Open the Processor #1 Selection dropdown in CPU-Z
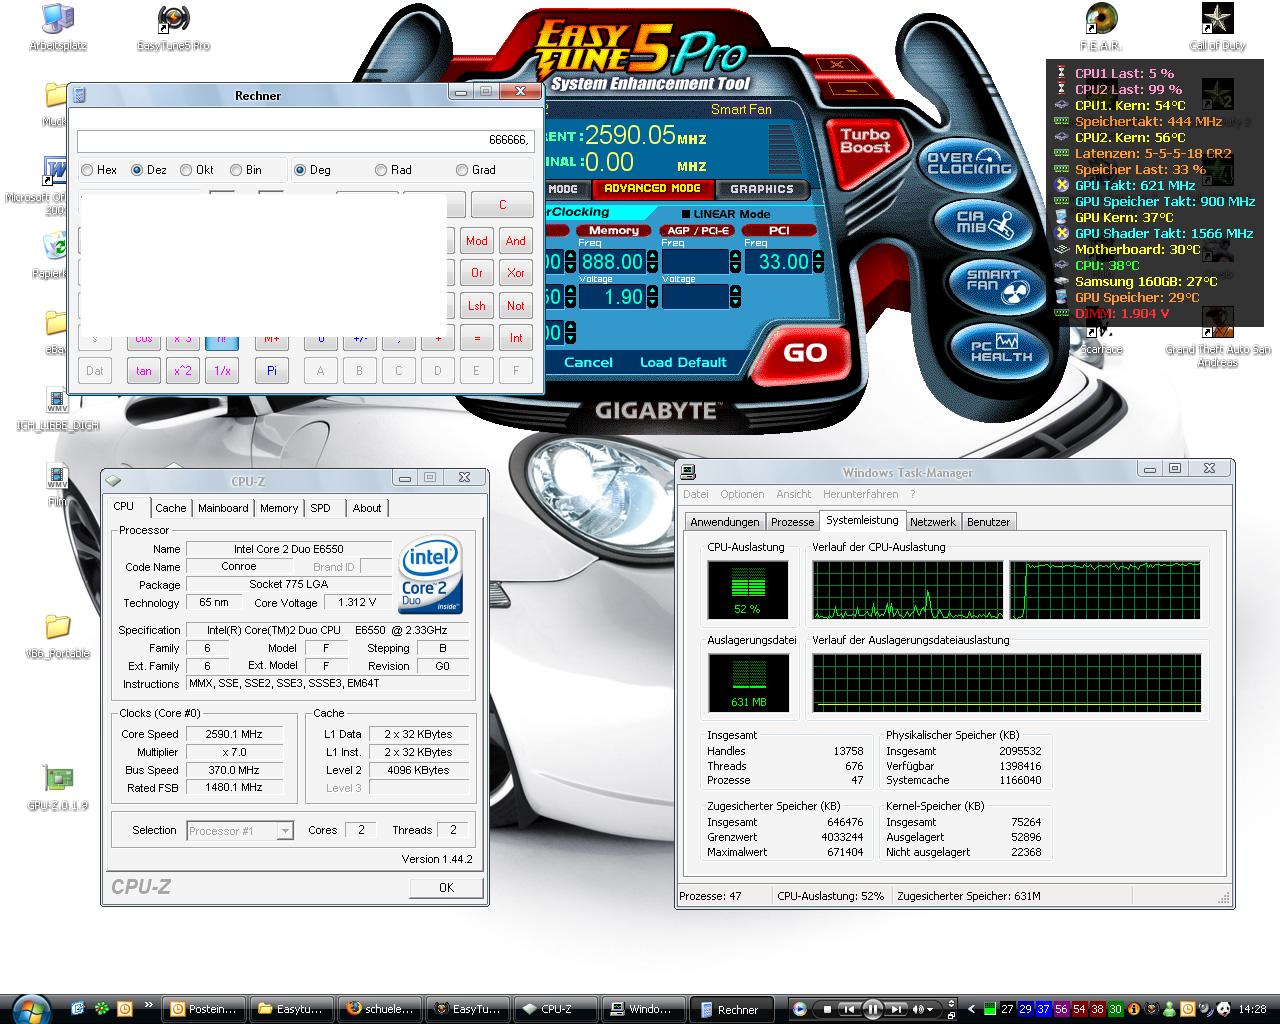 [x=285, y=830]
